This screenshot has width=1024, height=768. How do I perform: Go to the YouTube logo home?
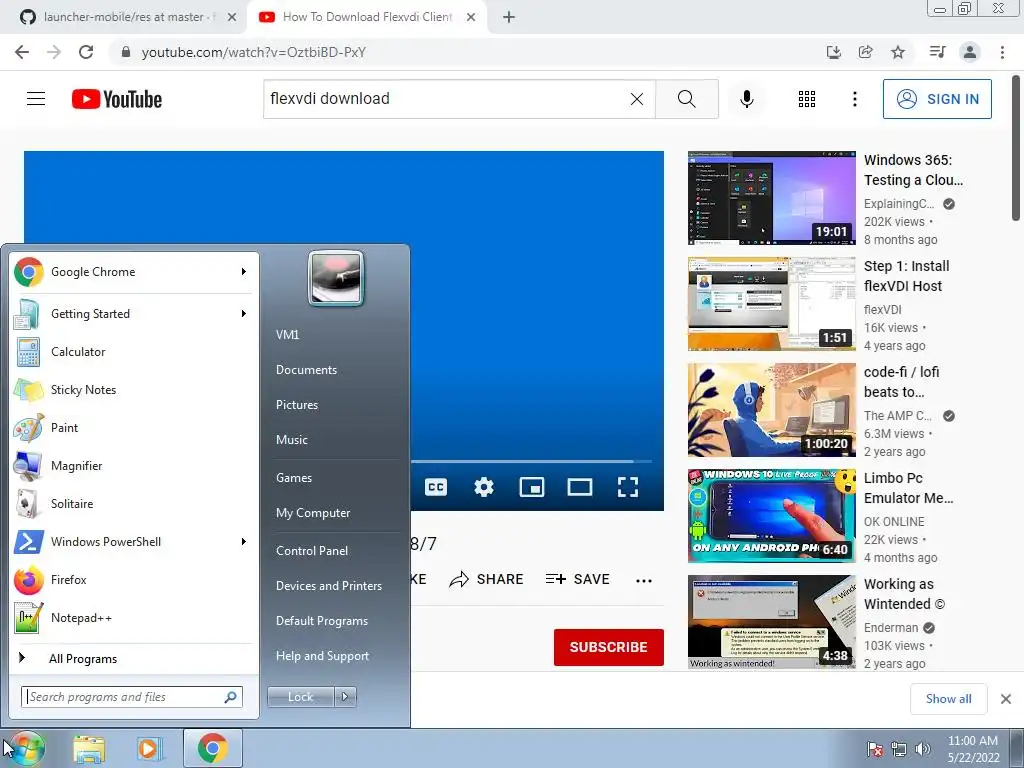coord(117,99)
